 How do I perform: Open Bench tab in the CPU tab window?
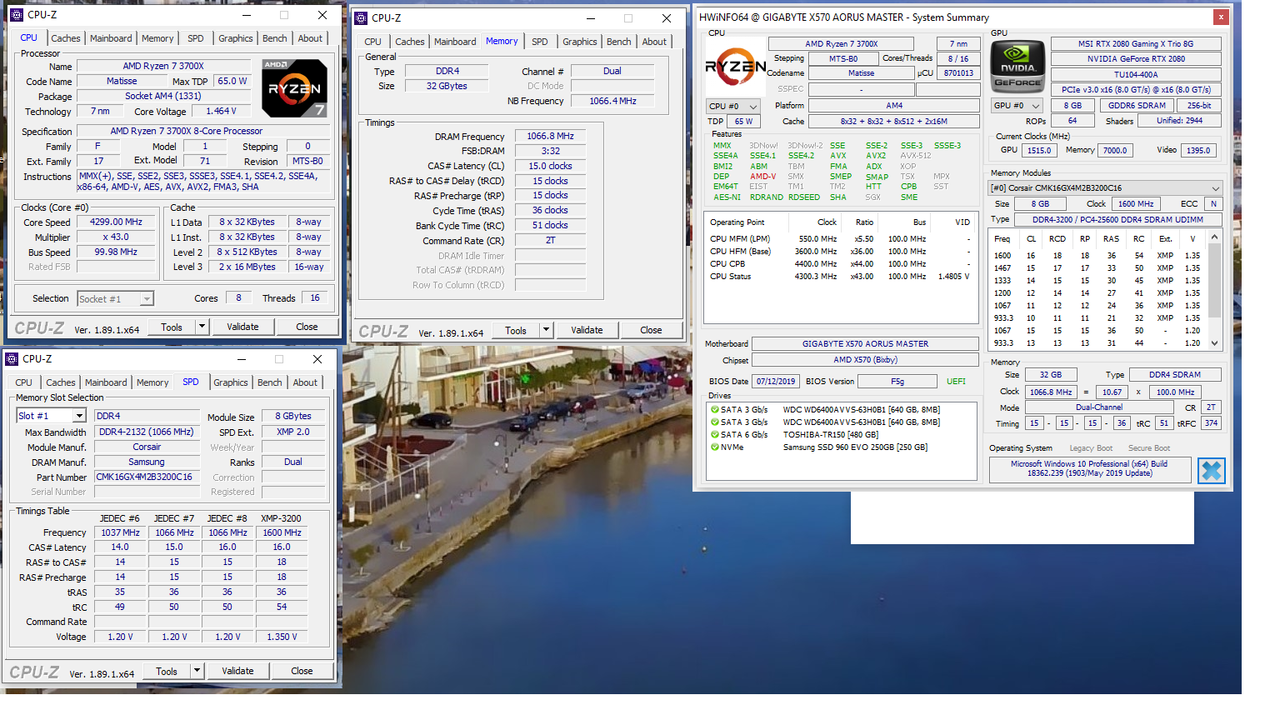point(274,38)
